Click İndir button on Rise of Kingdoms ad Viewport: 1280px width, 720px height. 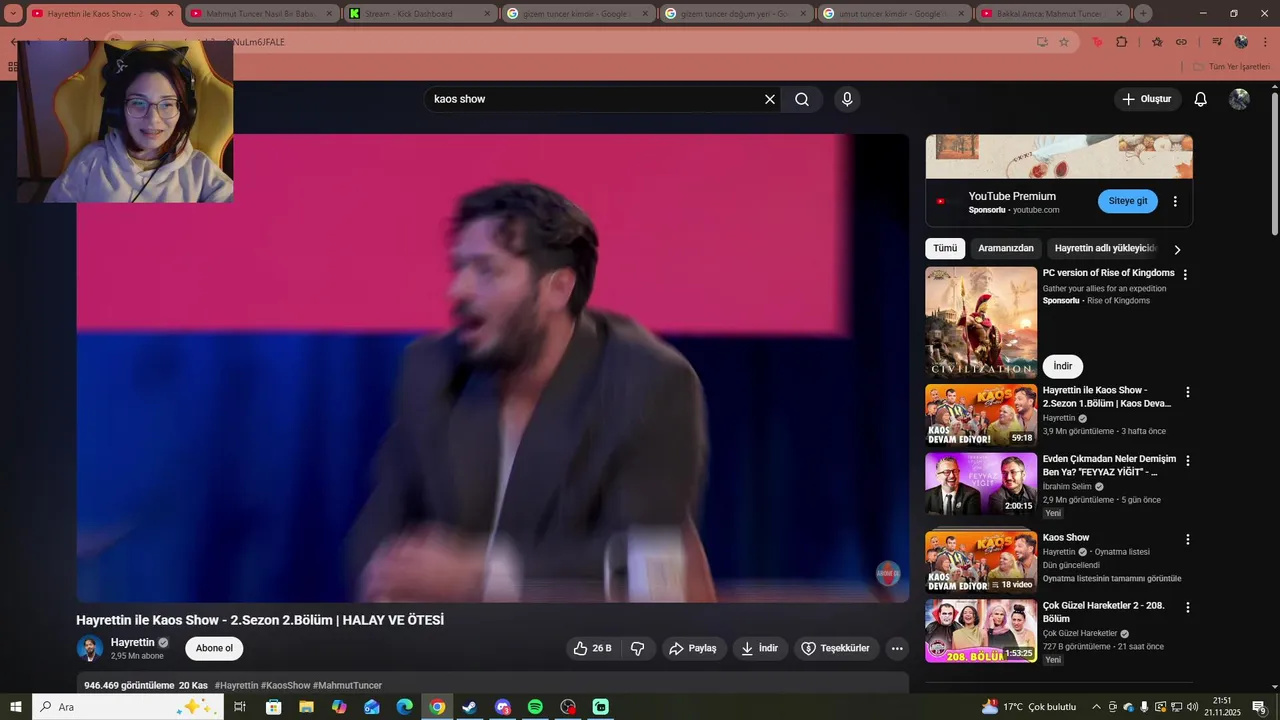coord(1062,366)
